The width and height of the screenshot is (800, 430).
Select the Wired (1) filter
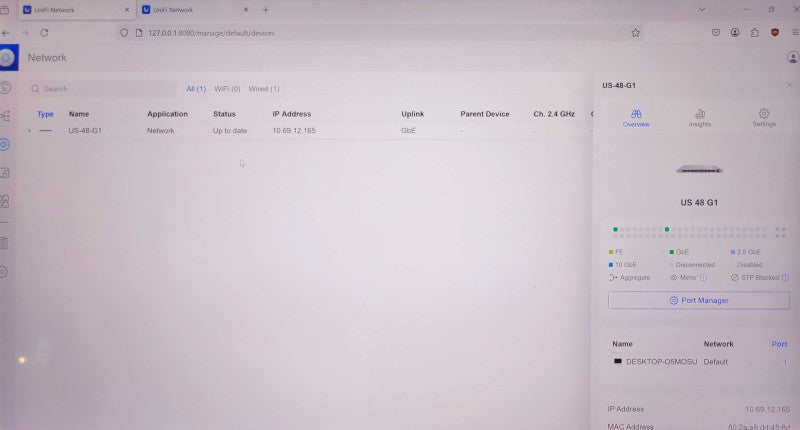[x=264, y=89]
